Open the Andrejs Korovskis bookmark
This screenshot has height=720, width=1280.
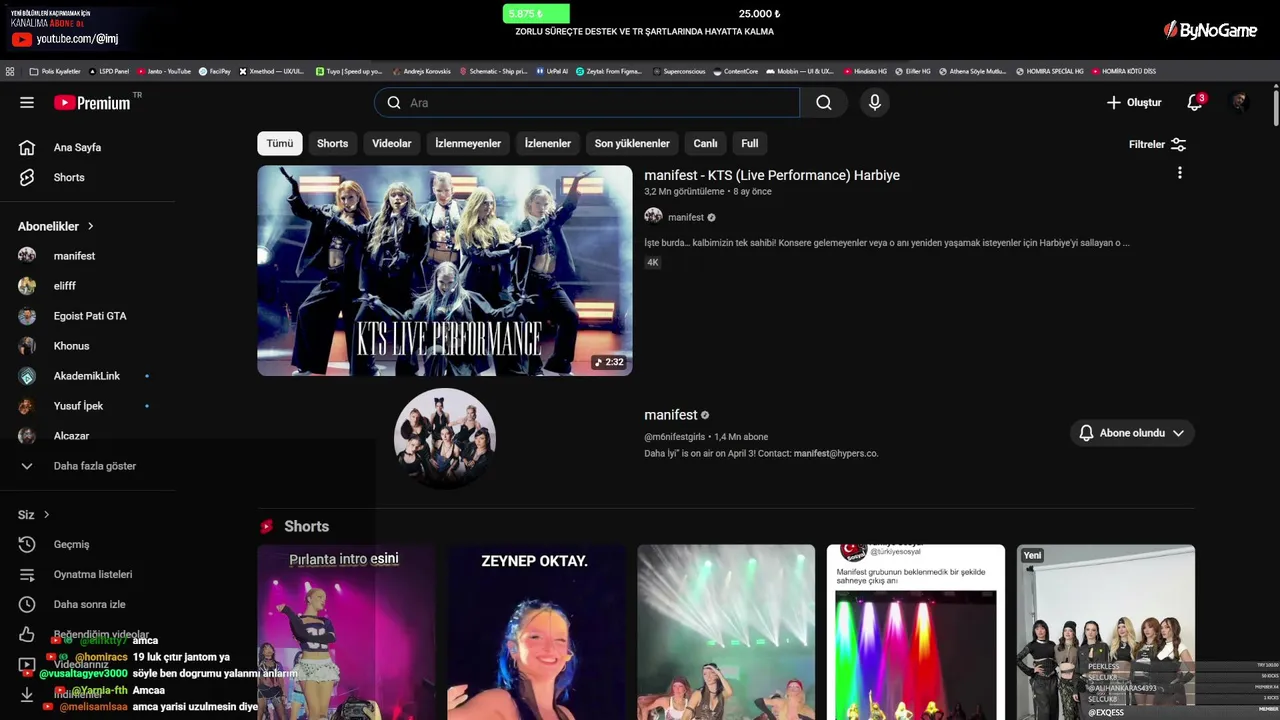[421, 72]
